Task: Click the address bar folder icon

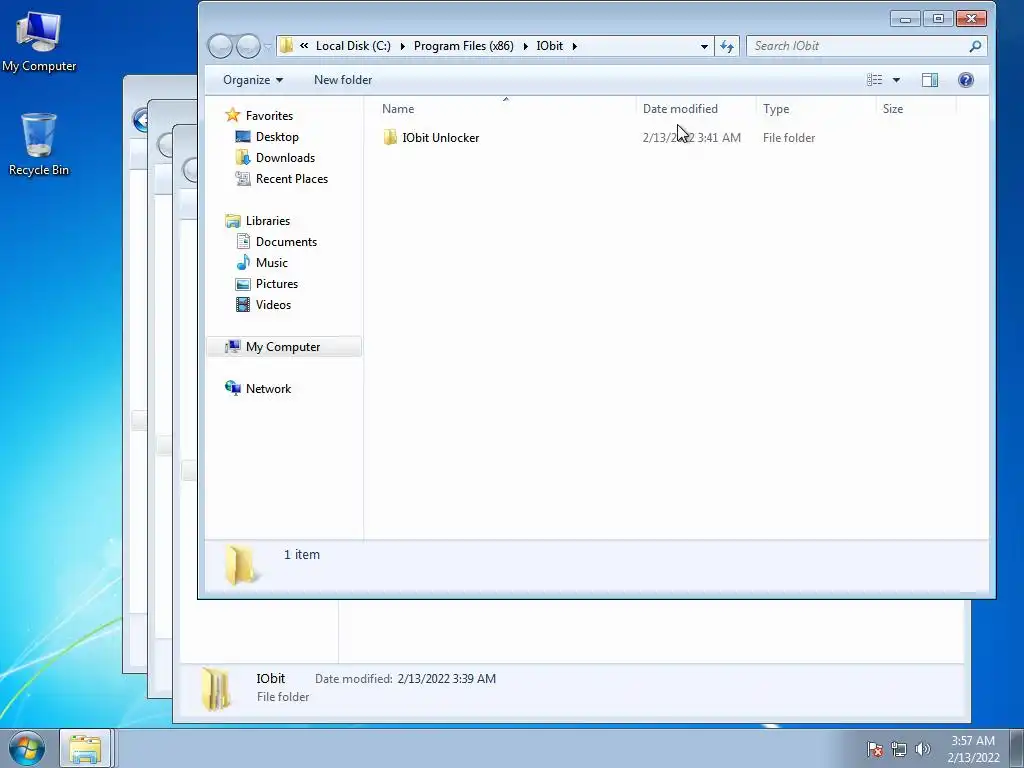Action: pos(286,46)
